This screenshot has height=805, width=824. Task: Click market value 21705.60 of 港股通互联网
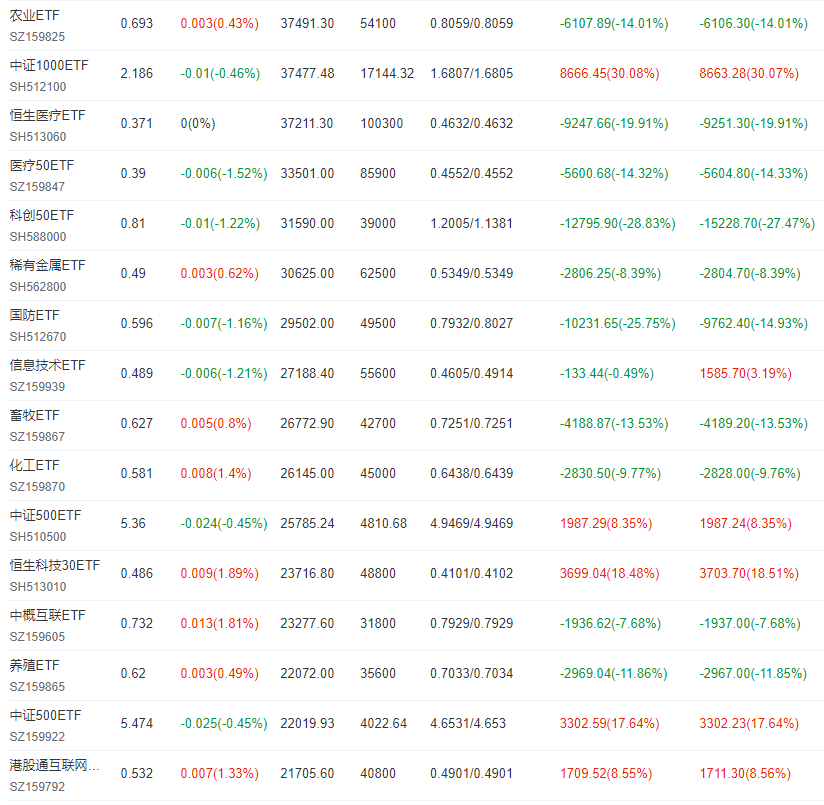[x=307, y=773]
